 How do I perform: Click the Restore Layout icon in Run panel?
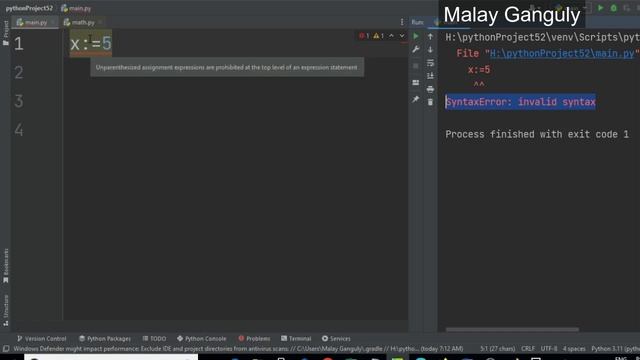416,82
